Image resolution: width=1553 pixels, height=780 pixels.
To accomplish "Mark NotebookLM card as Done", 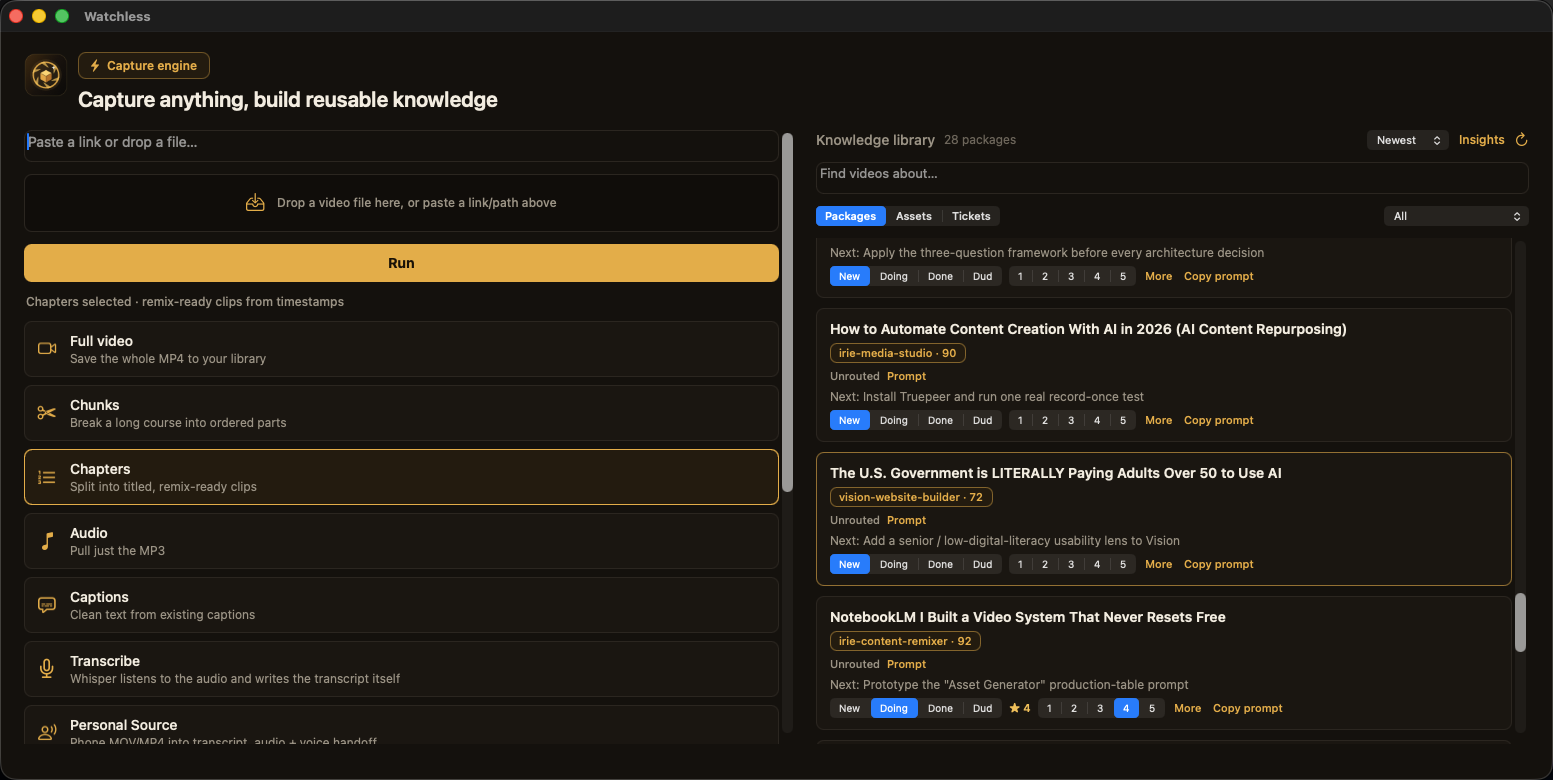I will click(x=940, y=708).
